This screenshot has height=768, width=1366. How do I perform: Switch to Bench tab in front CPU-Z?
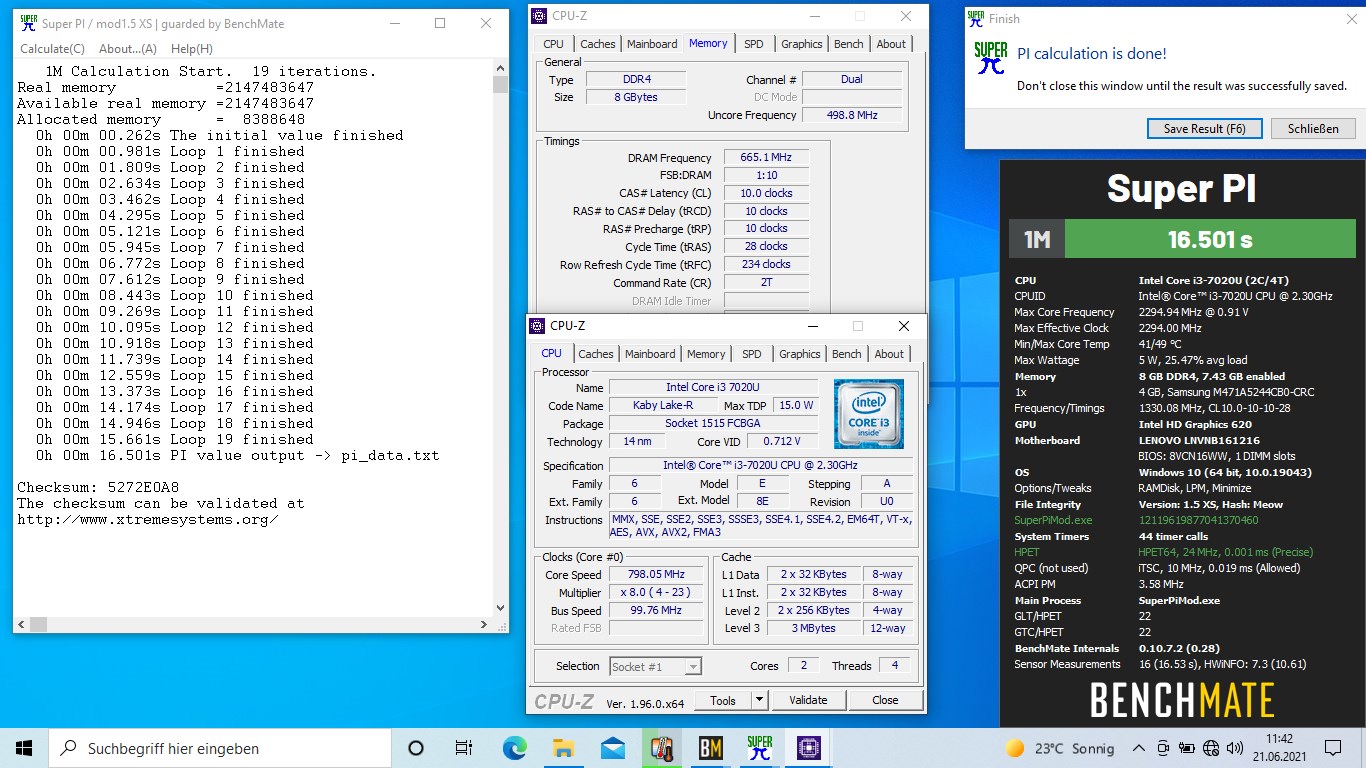tap(847, 354)
